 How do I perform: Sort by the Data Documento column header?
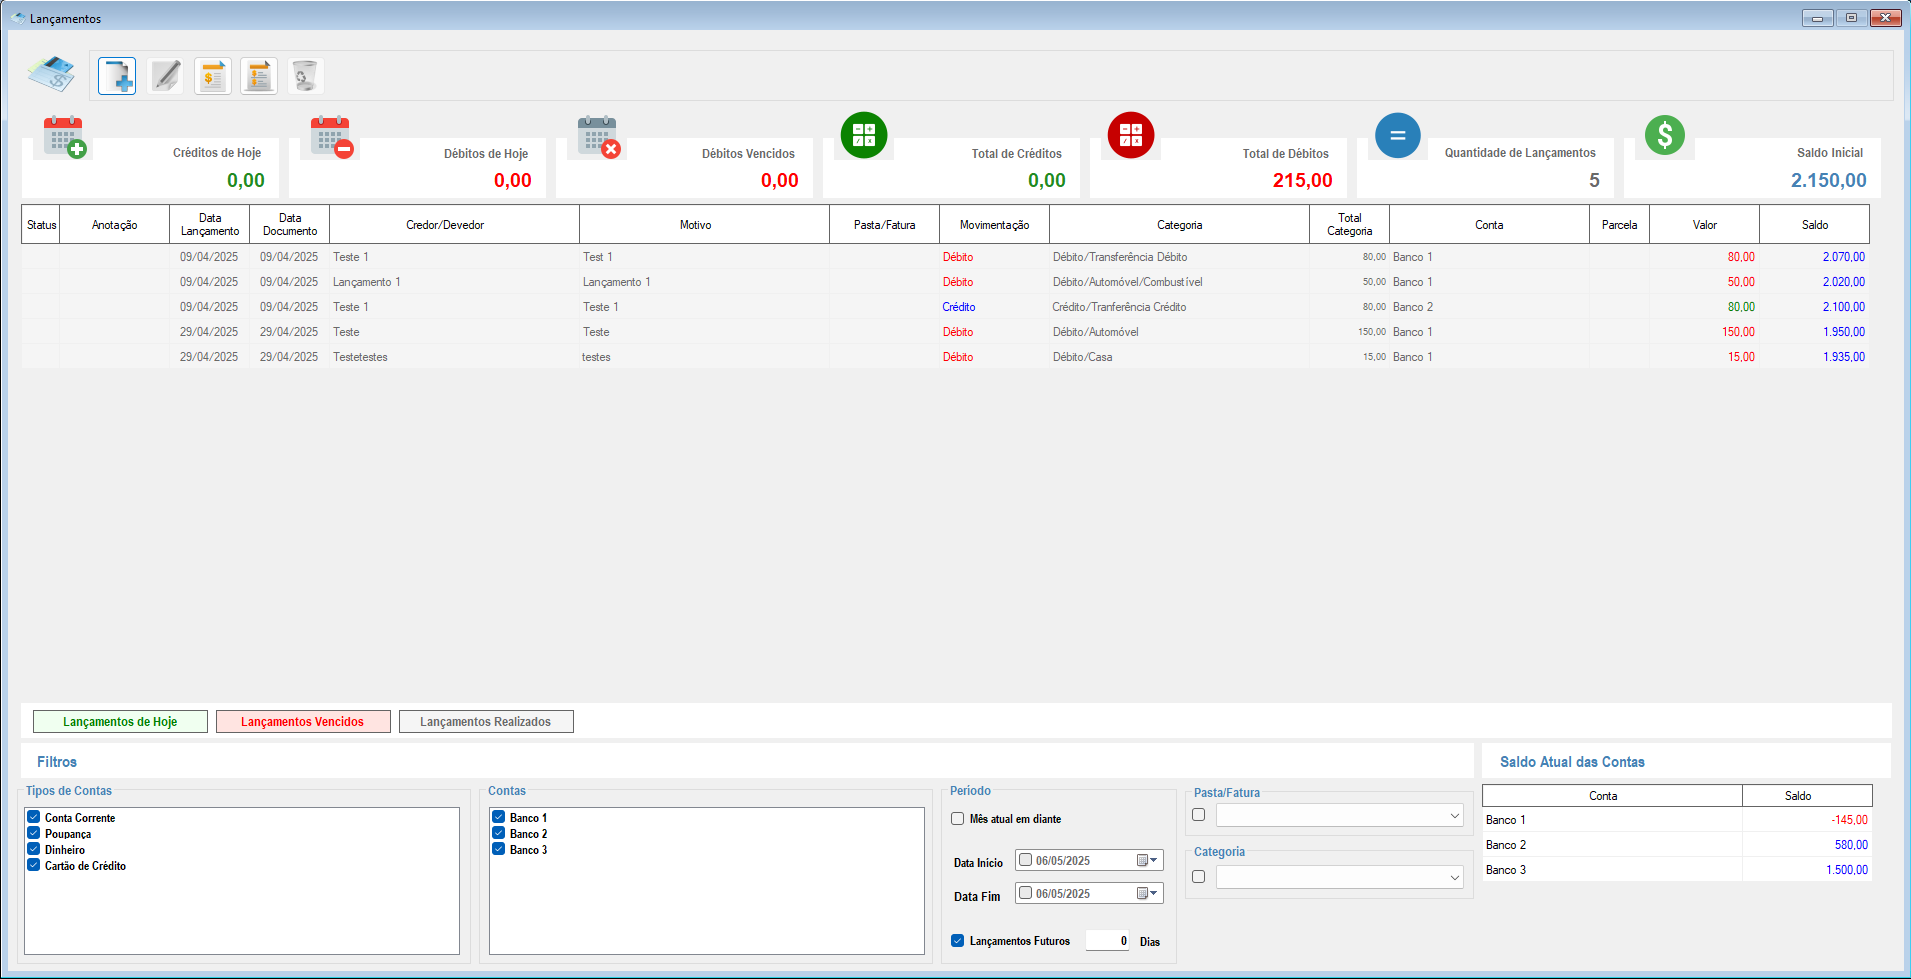tap(290, 224)
